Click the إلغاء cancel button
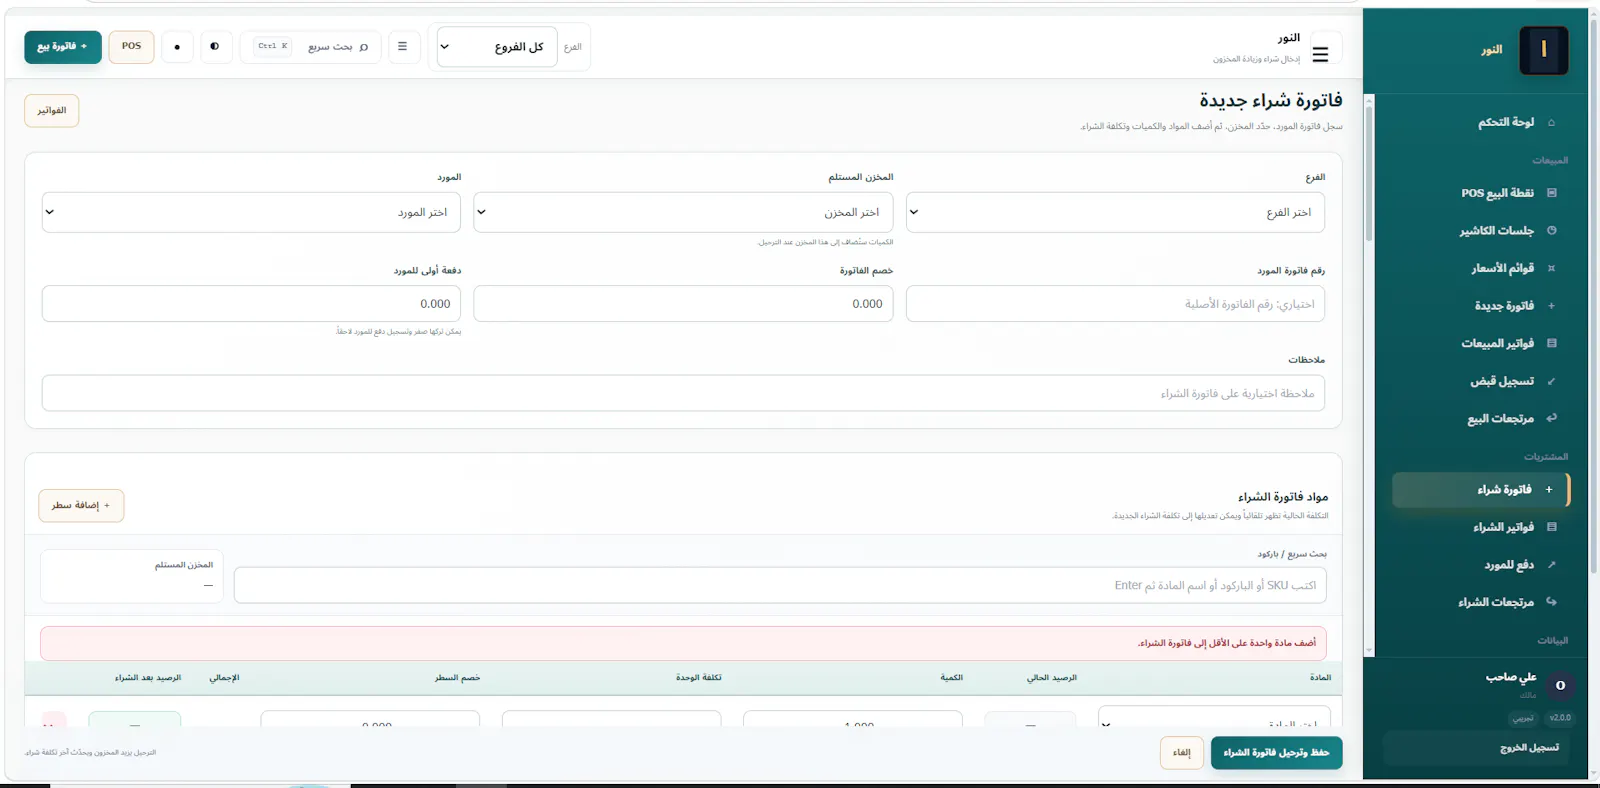Viewport: 1600px width, 788px height. tap(1182, 753)
